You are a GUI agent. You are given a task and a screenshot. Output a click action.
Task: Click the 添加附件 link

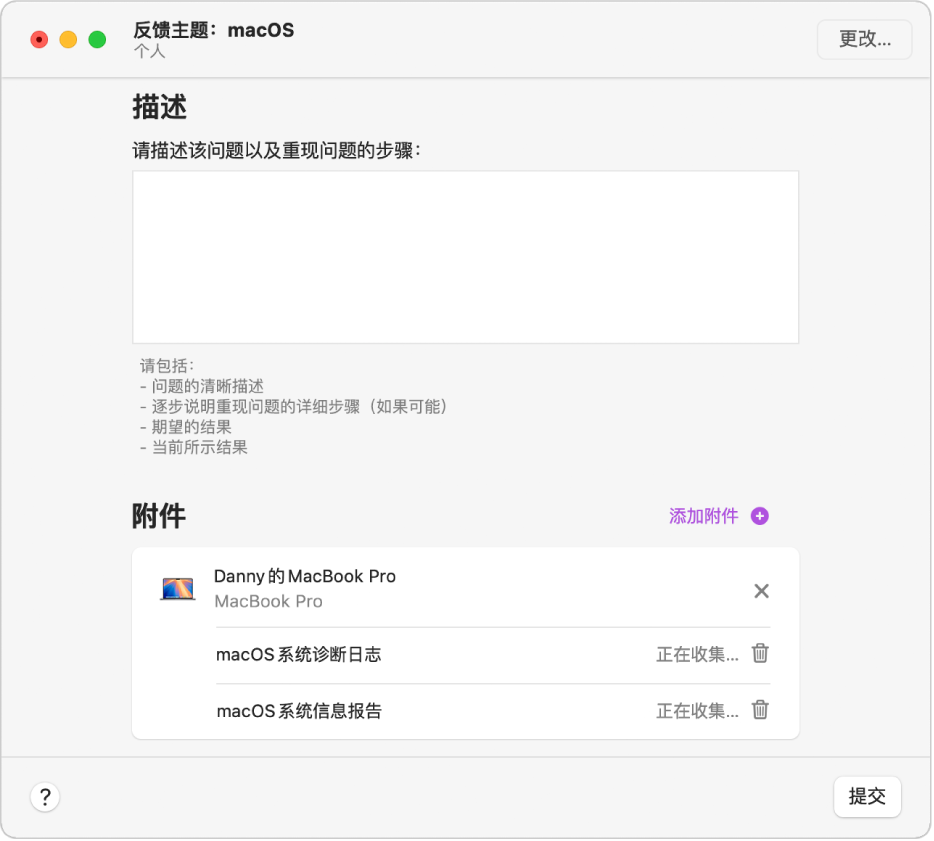coord(703,516)
